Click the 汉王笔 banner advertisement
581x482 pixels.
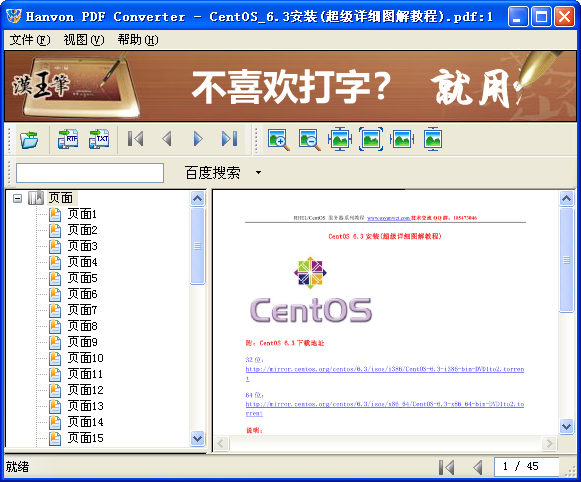[x=290, y=86]
